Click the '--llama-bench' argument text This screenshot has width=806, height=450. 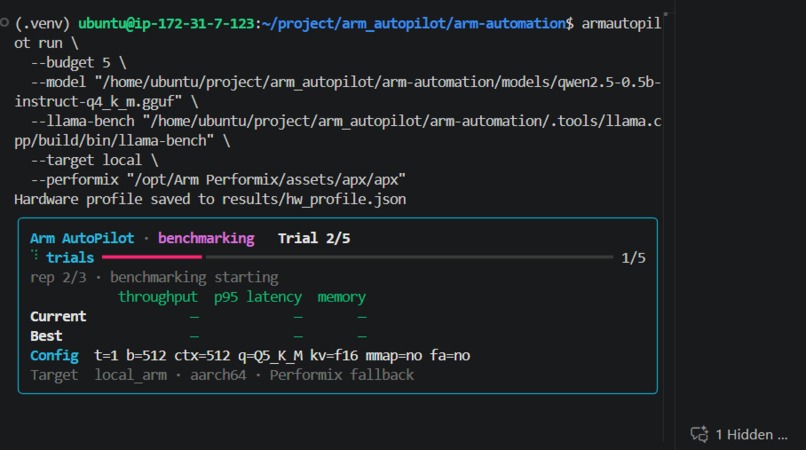pyautogui.click(x=82, y=121)
